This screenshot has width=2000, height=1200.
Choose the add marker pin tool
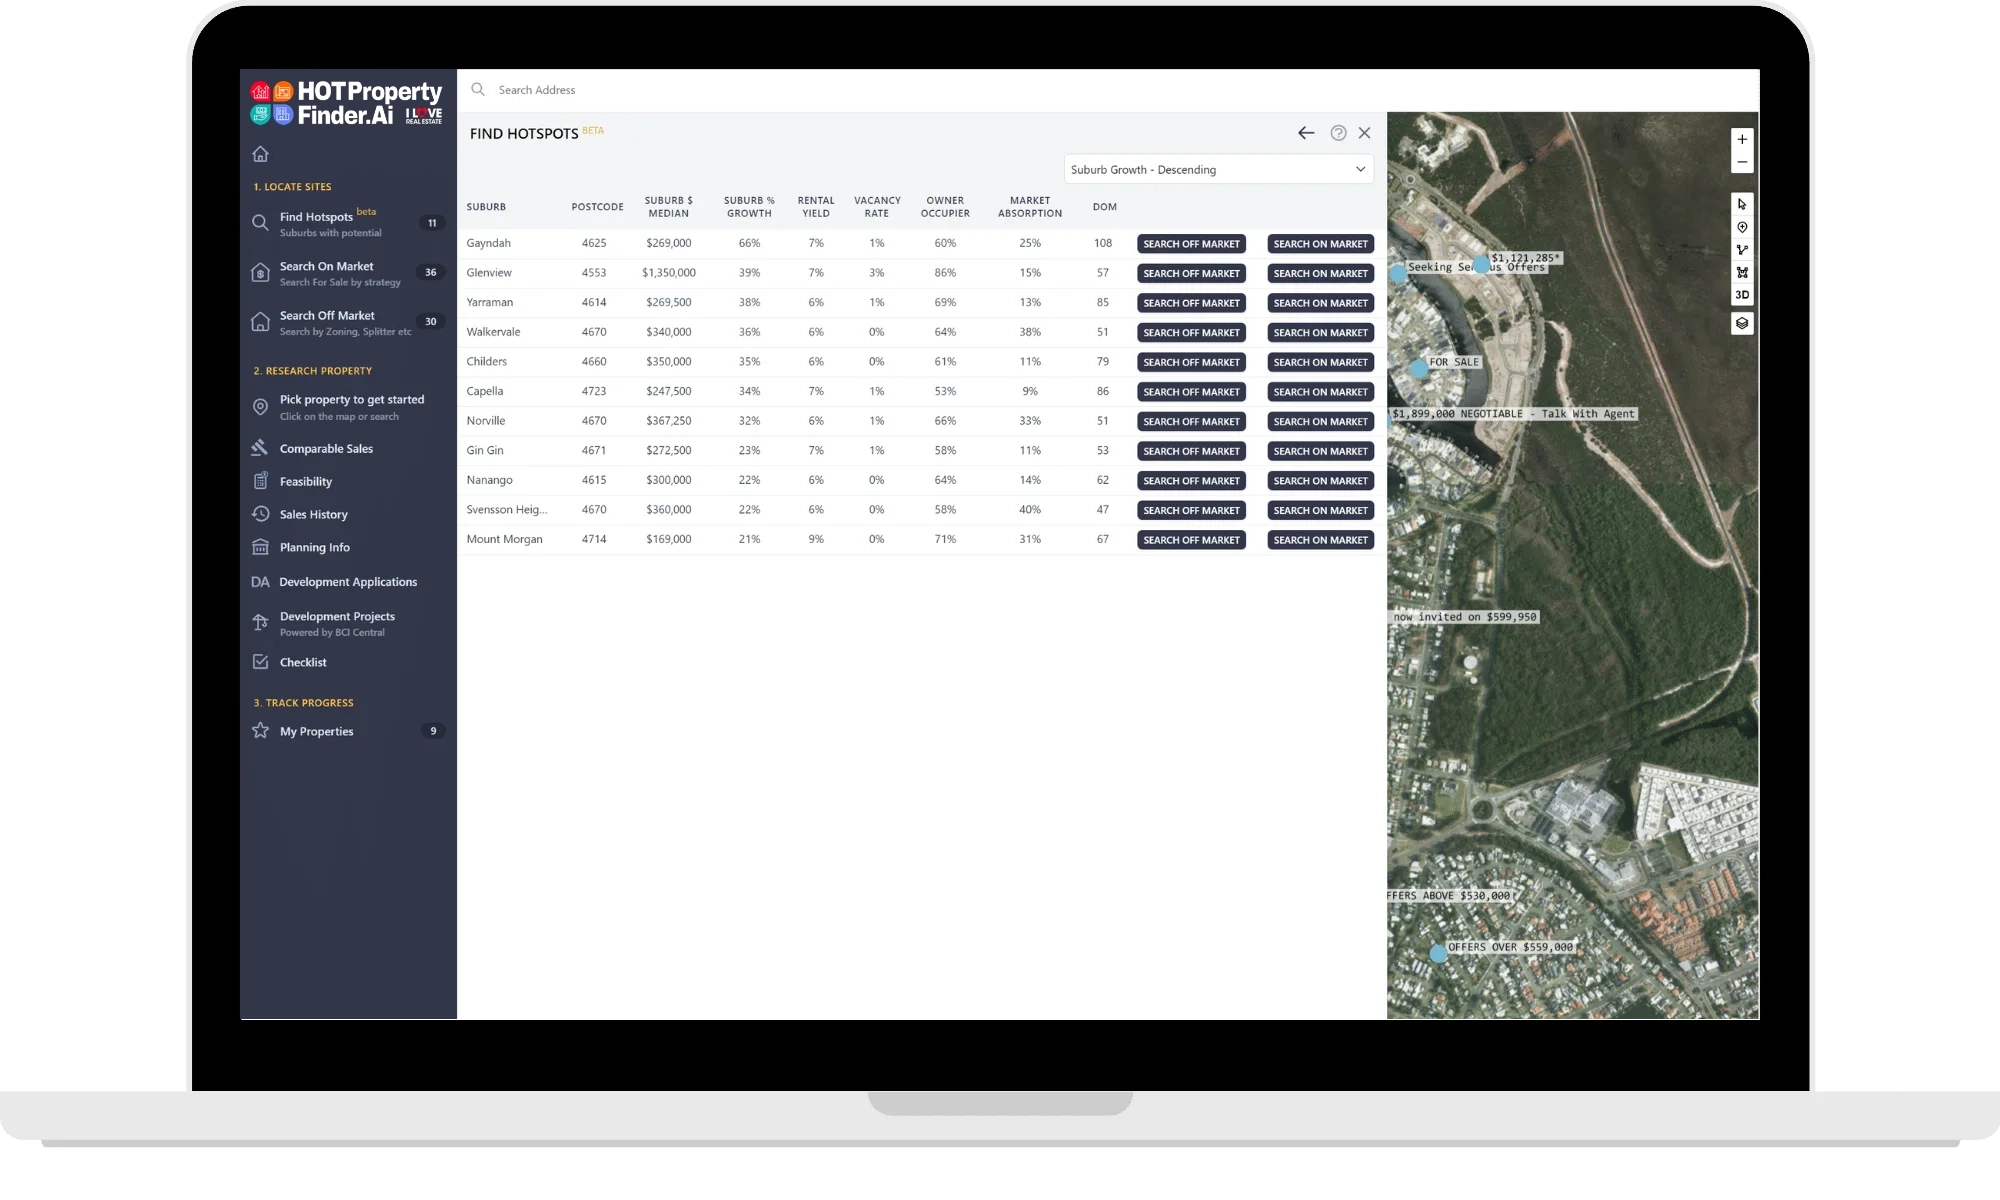(x=1742, y=228)
